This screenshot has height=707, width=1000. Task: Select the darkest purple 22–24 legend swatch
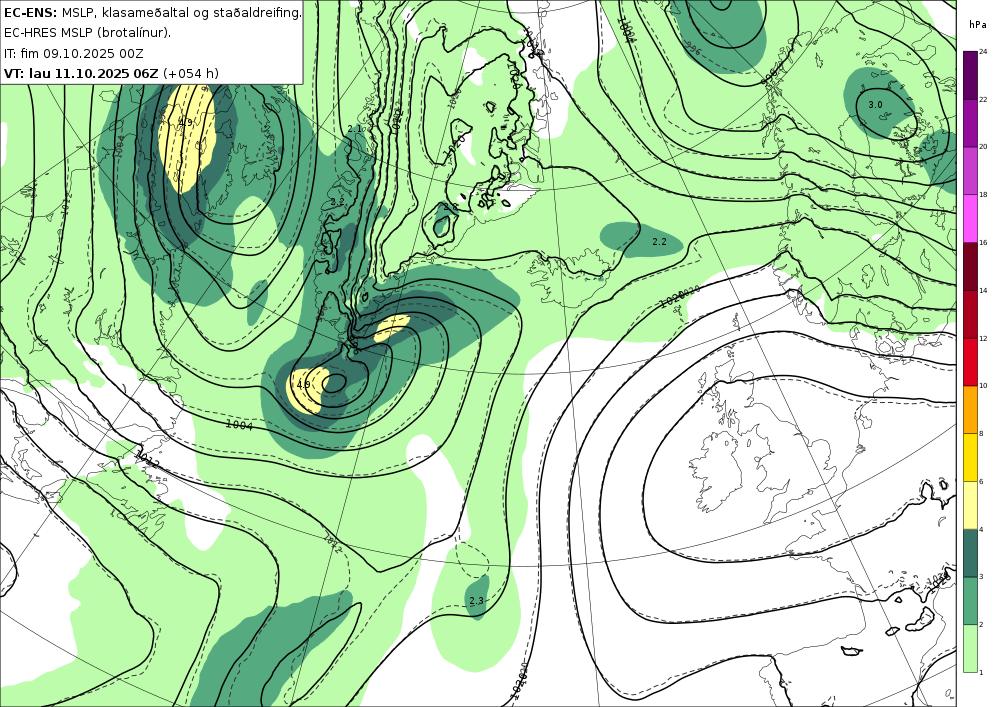click(x=970, y=75)
